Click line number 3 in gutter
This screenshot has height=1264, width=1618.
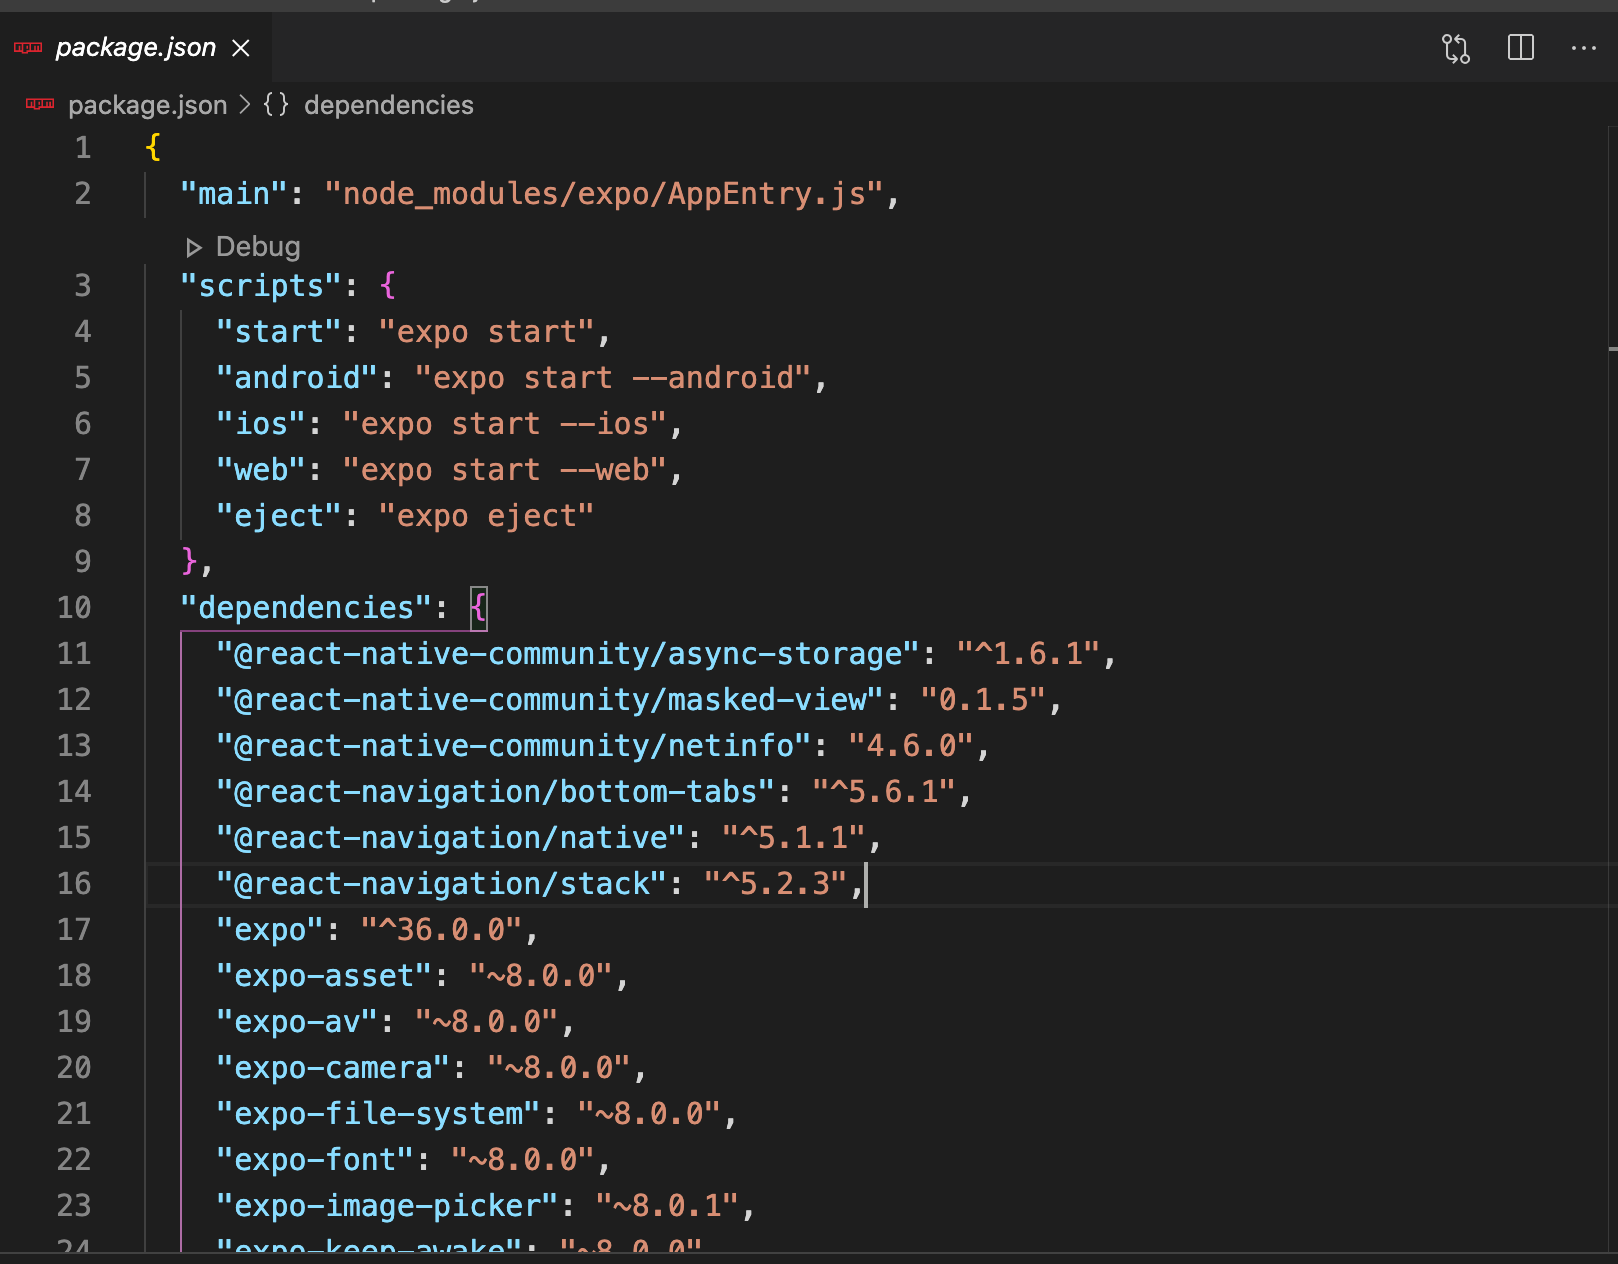83,285
